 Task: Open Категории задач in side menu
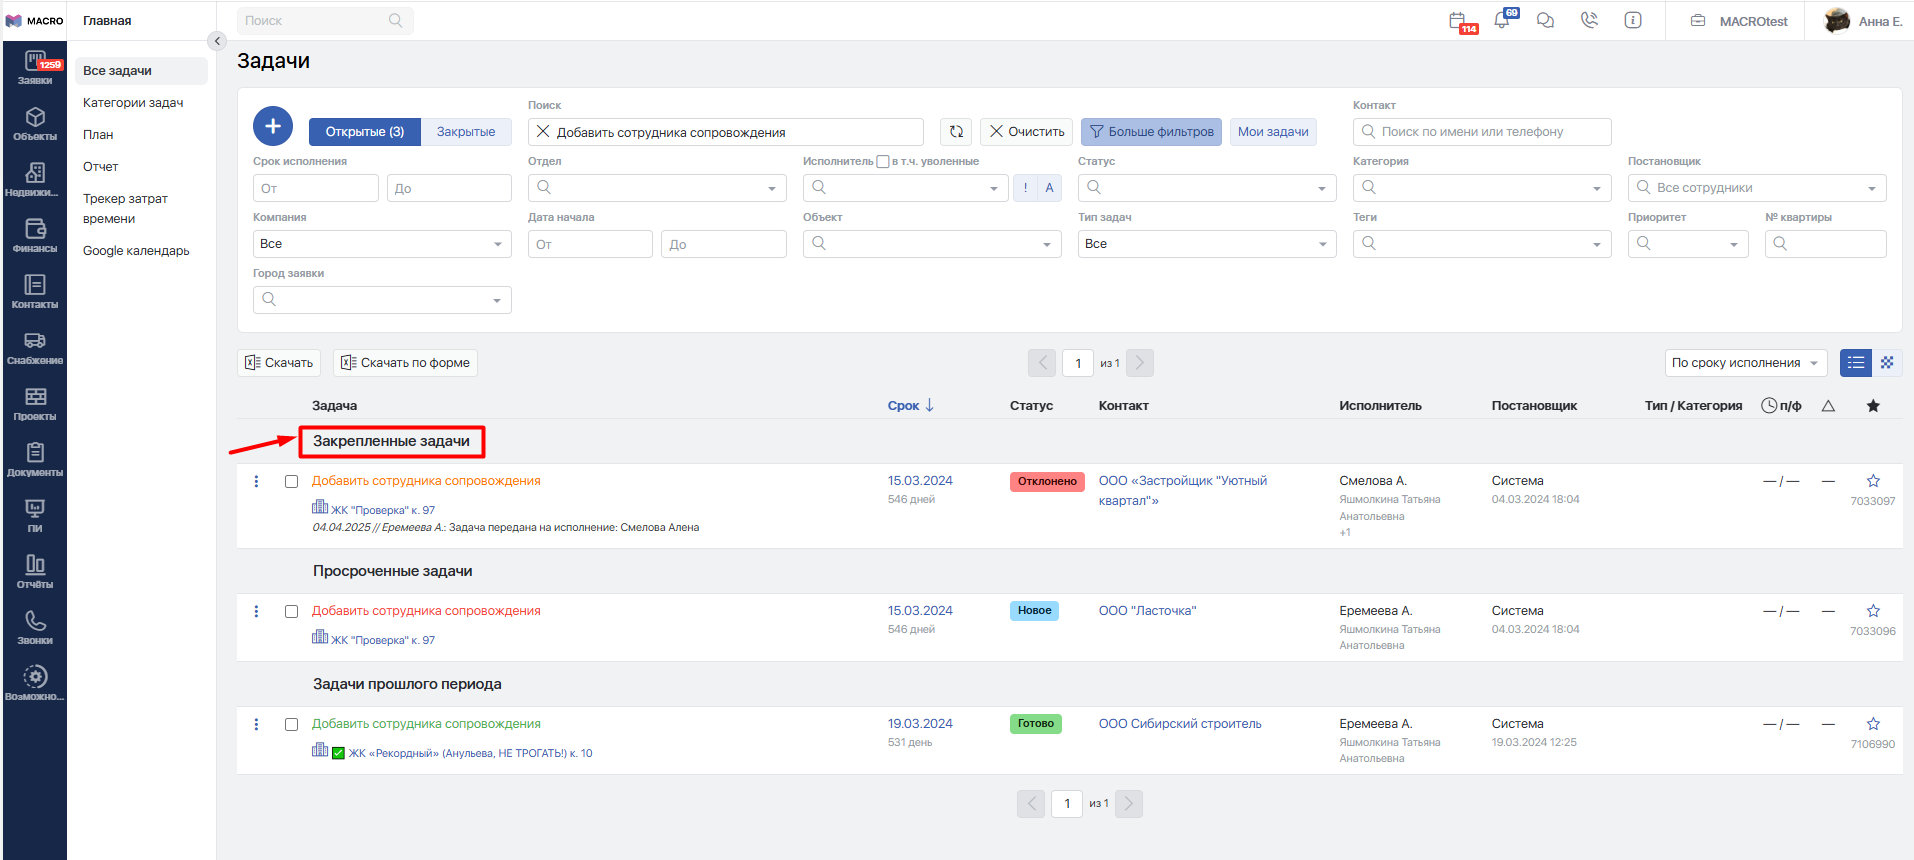tap(133, 103)
